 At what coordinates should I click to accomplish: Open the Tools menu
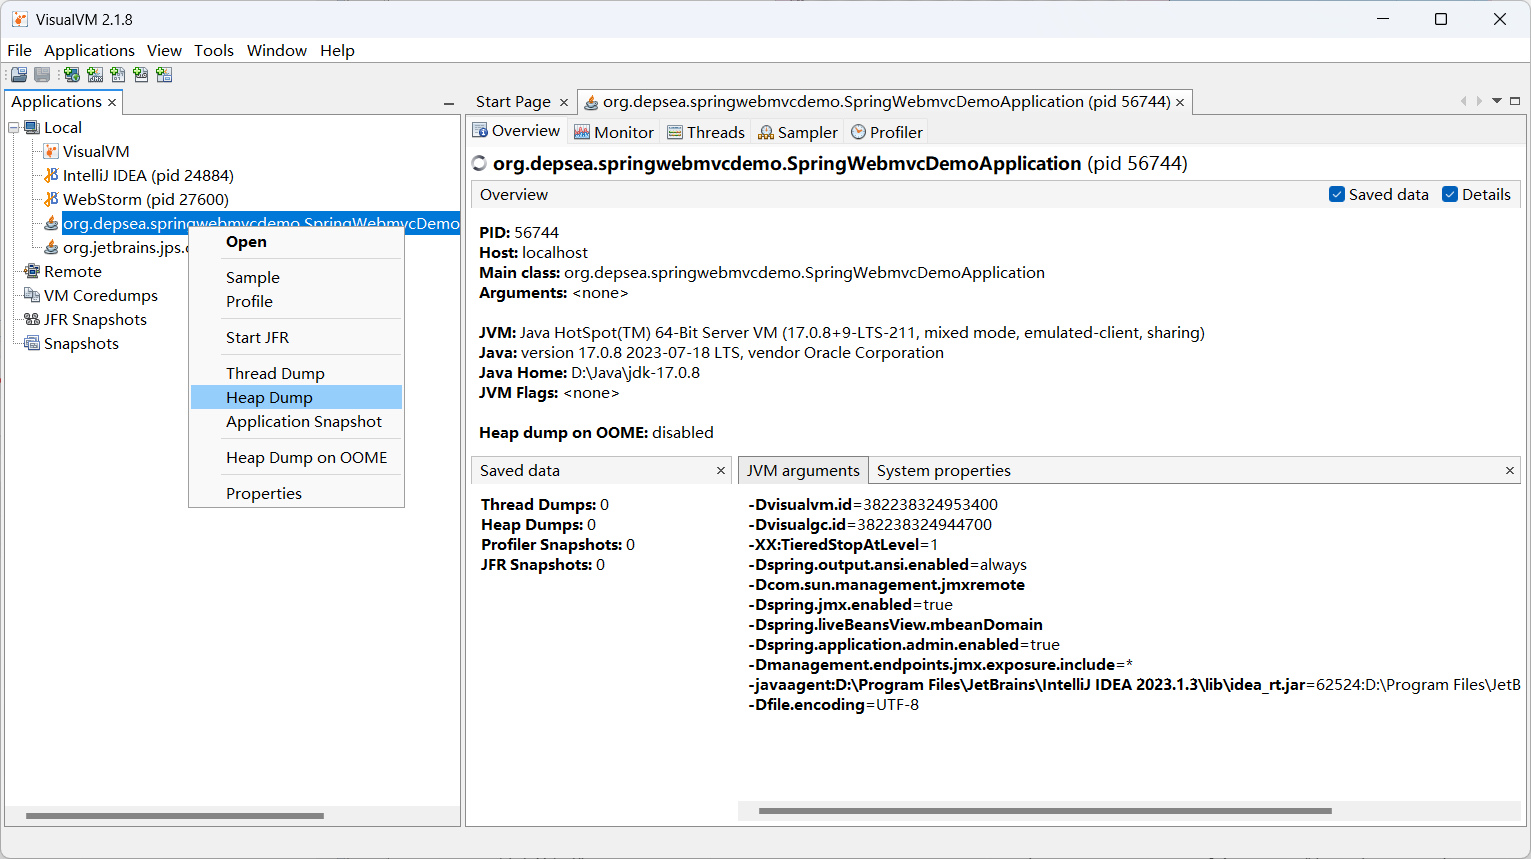coord(213,50)
